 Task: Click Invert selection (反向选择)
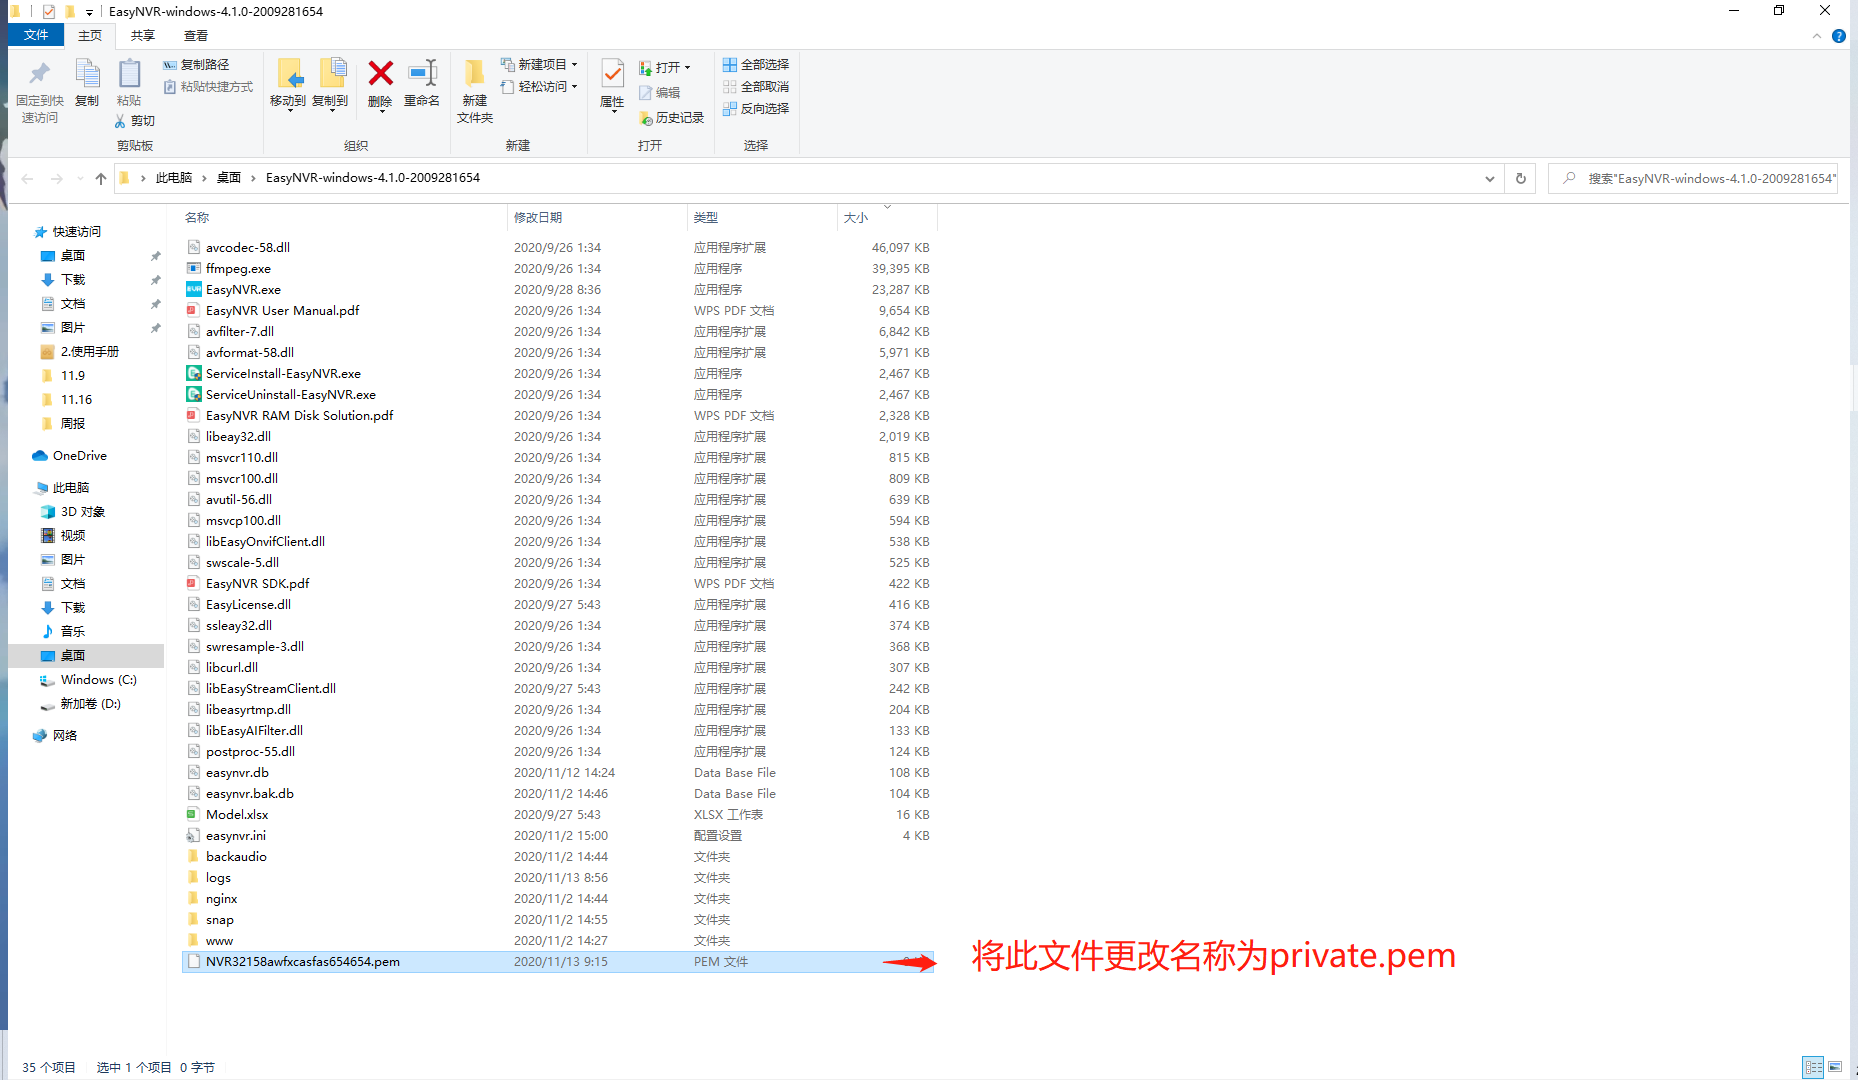756,109
